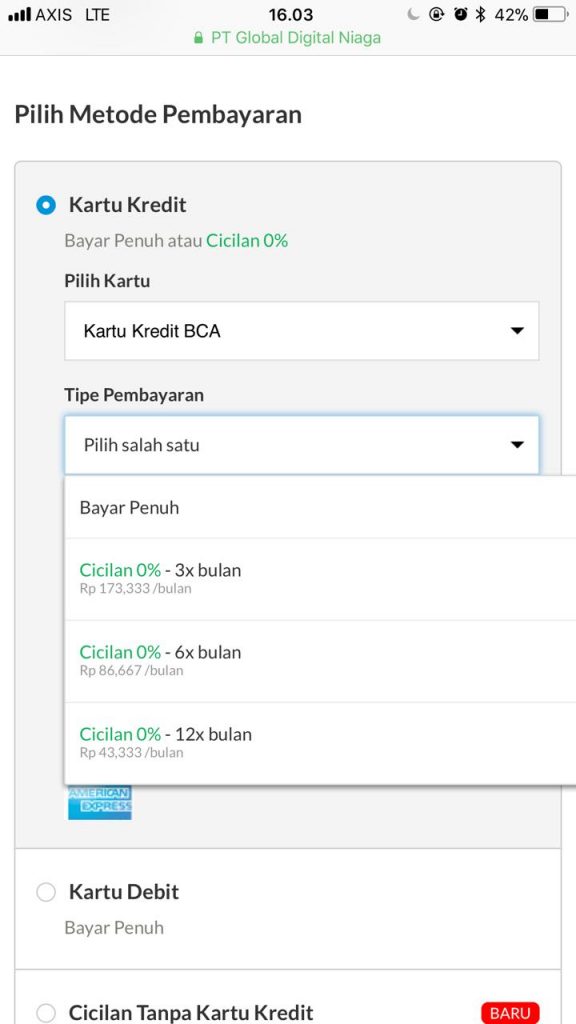Select Cicilan Tanpa Kartu Kredit radio button

pyautogui.click(x=46, y=1013)
